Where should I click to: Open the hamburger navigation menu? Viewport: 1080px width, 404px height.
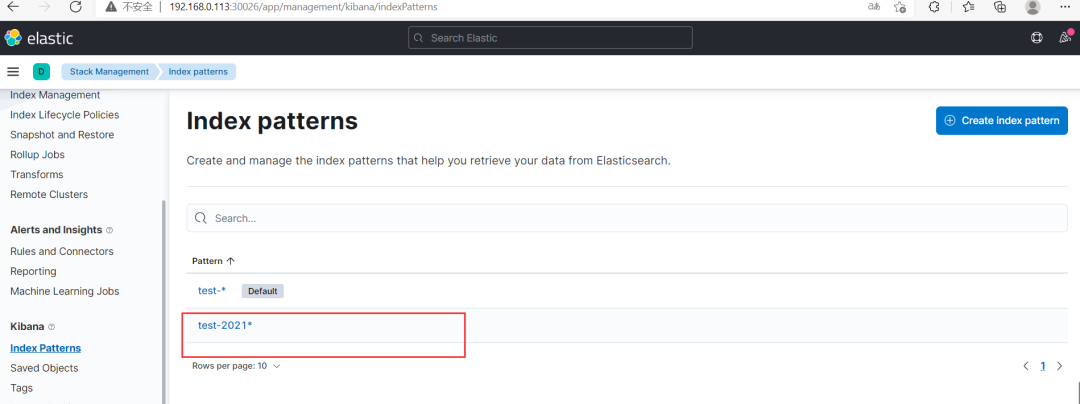coord(13,72)
